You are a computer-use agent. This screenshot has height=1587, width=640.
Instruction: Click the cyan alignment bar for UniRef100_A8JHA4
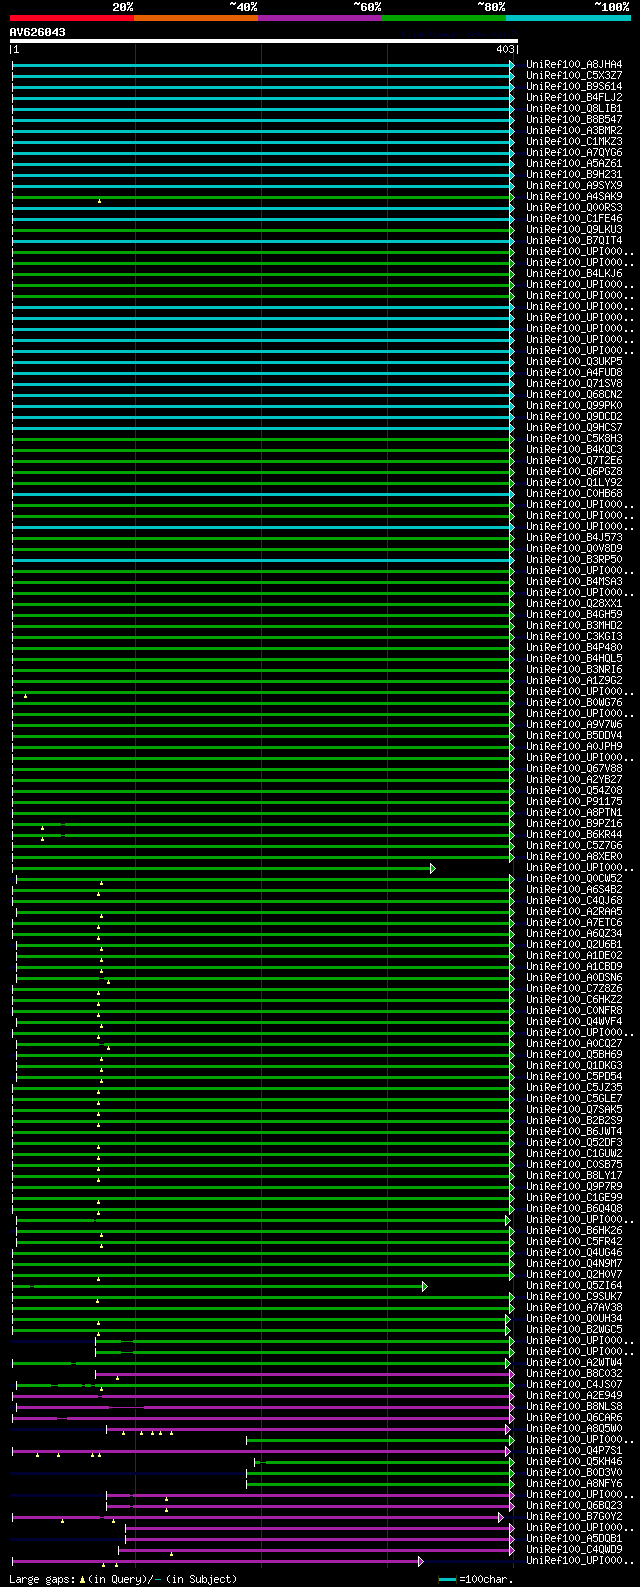(x=263, y=65)
